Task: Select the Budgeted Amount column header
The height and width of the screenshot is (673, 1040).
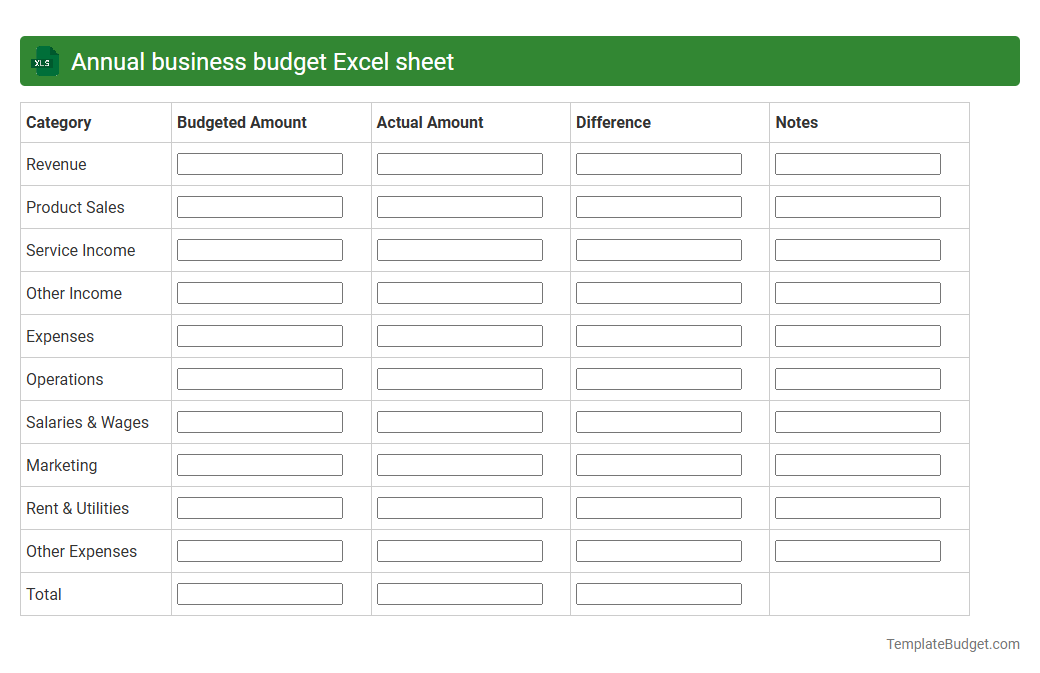Action: coord(241,122)
